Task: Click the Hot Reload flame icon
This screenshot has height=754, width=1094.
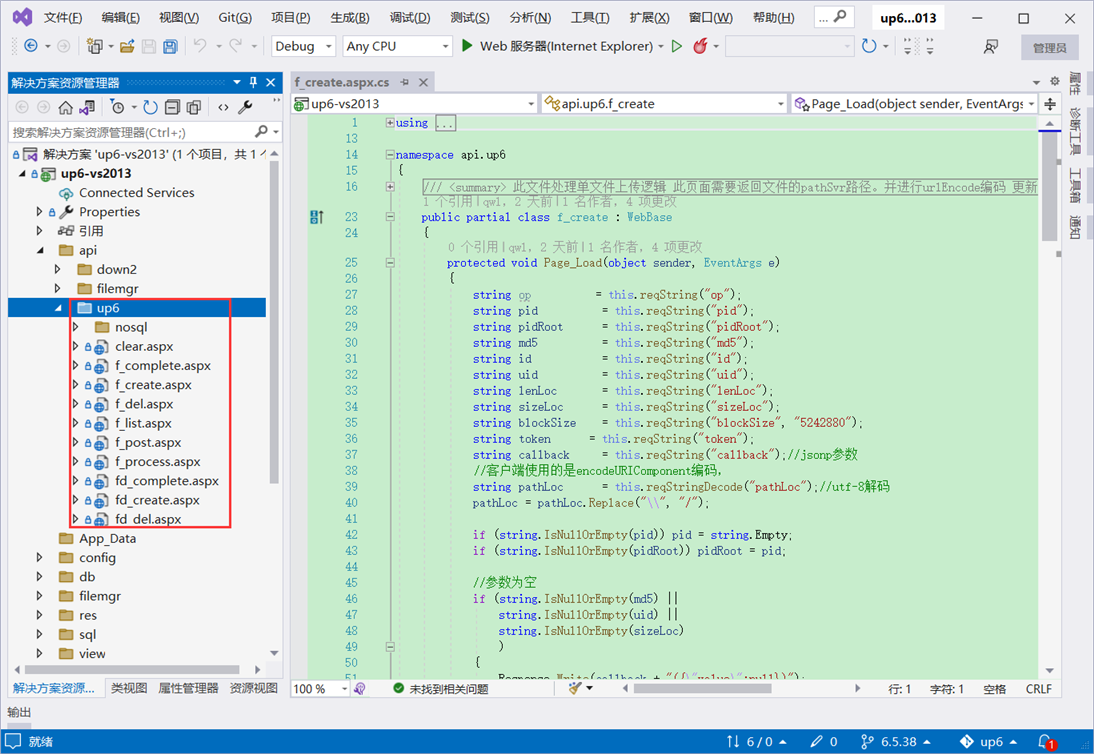Action: [700, 47]
